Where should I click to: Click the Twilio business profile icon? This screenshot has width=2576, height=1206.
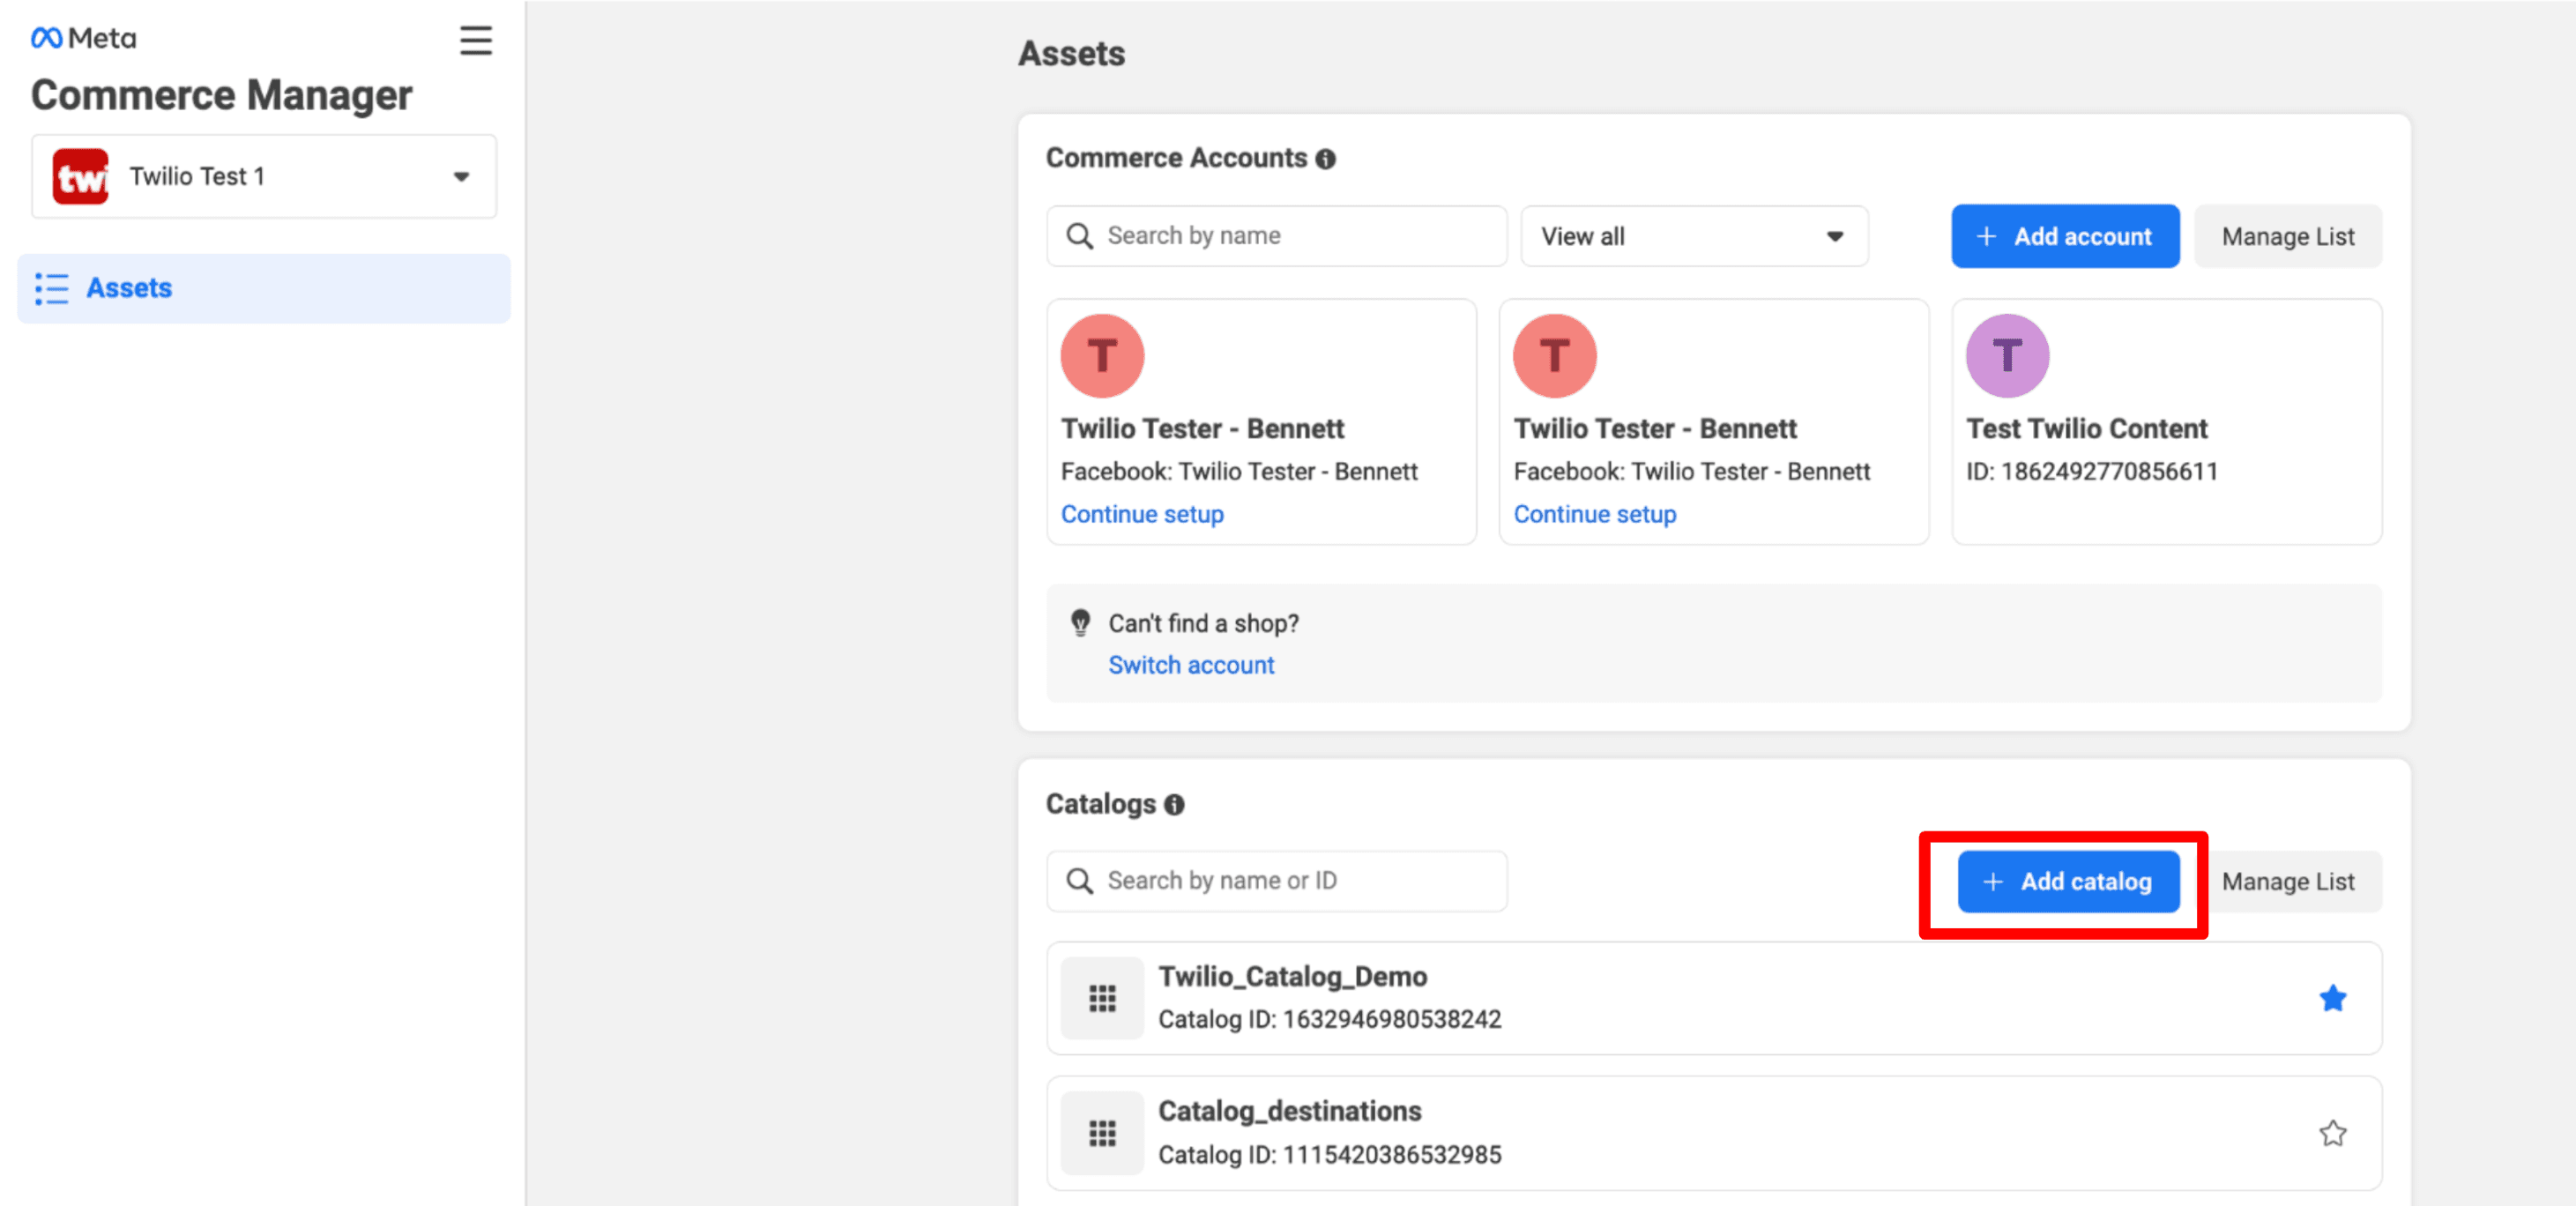tap(81, 176)
